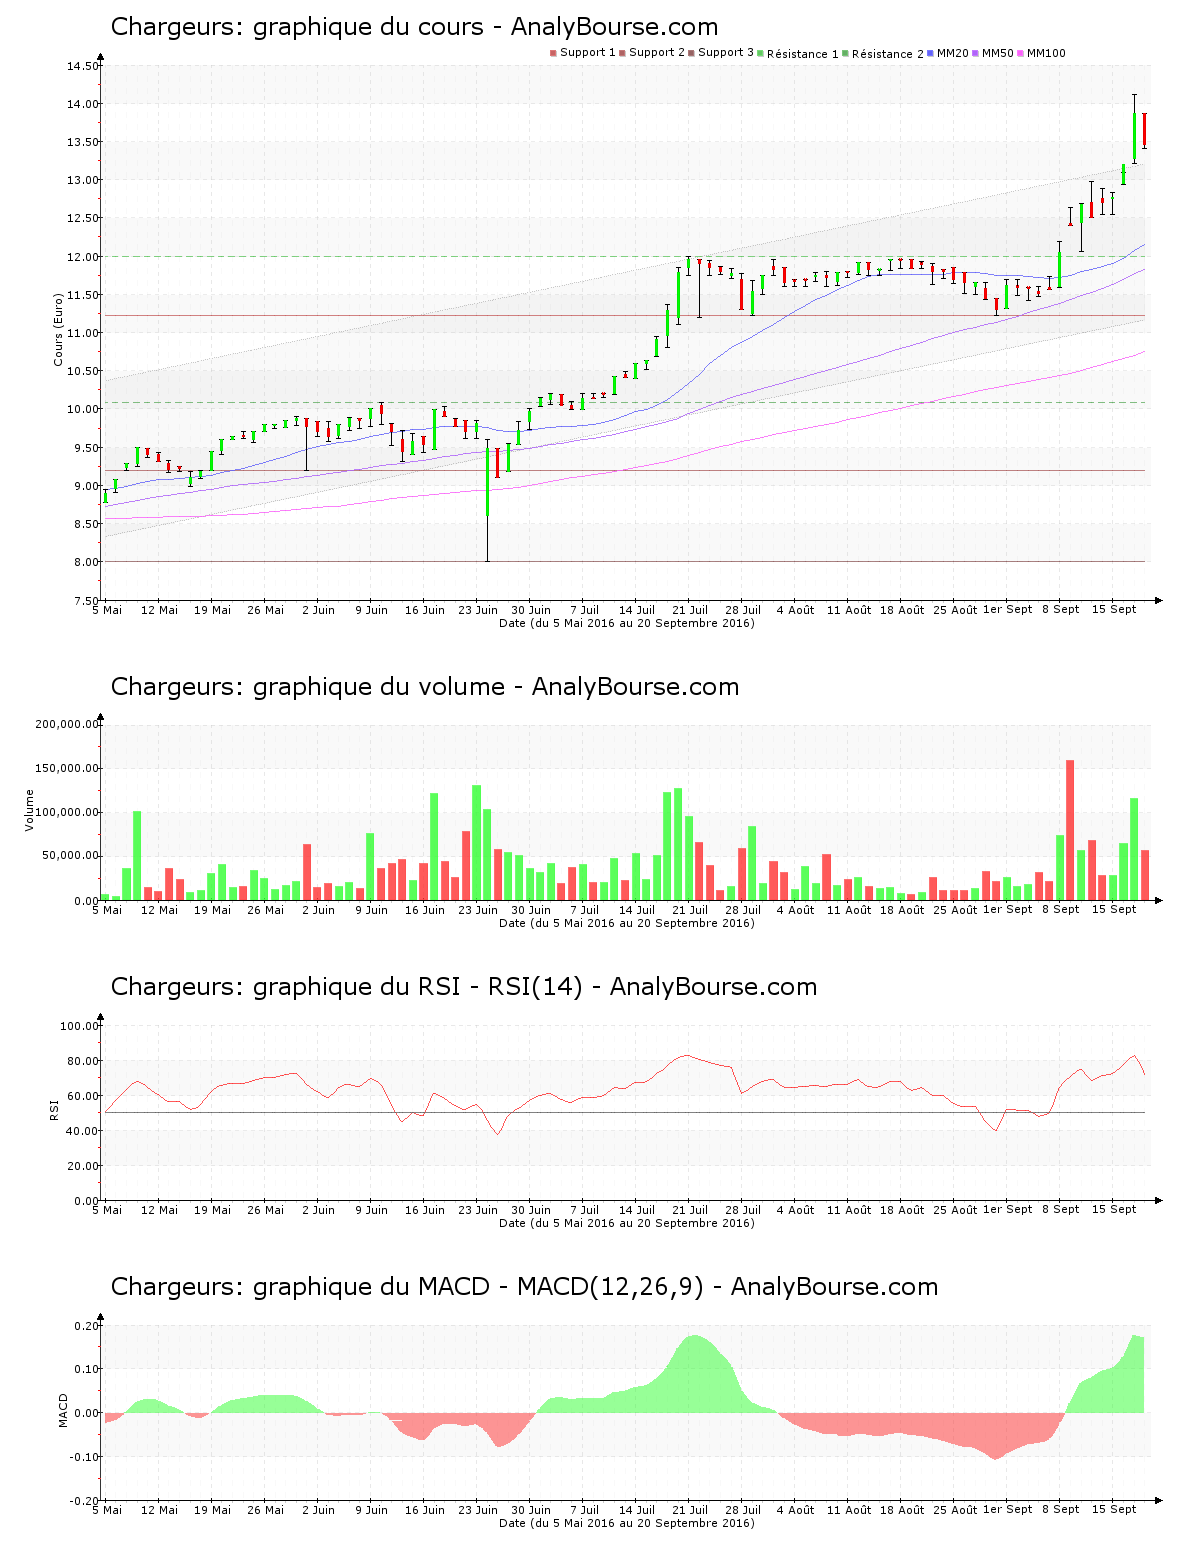The height and width of the screenshot is (1550, 1200).
Task: Click the 0.20 value on MACD axis
Action: pyautogui.click(x=86, y=1326)
